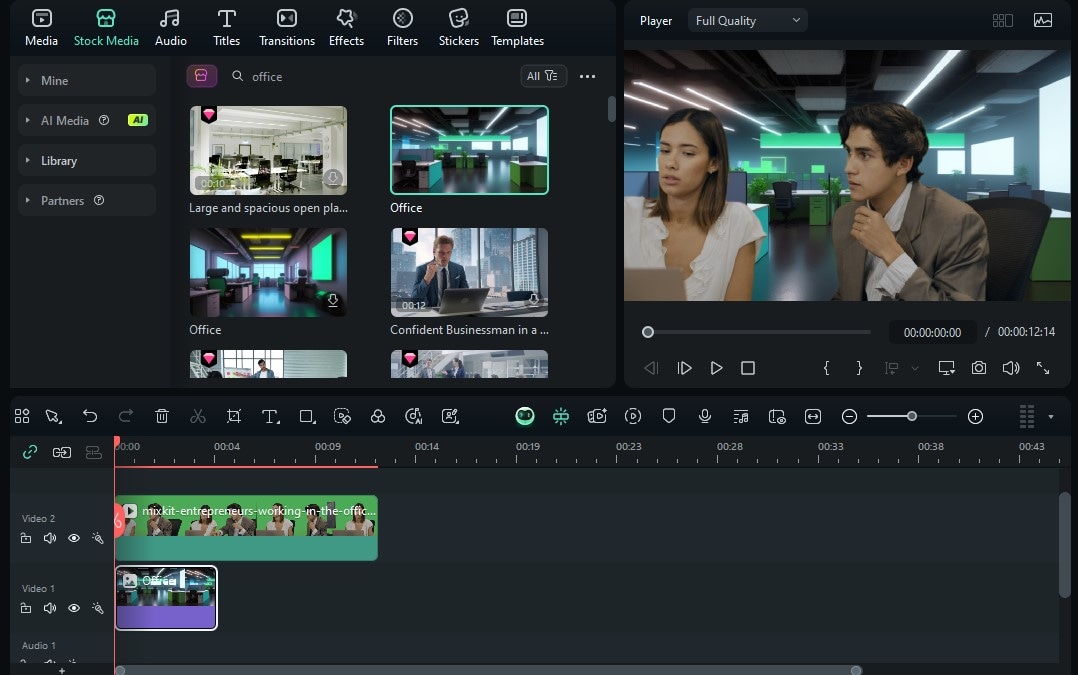This screenshot has width=1078, height=675.
Task: Open help icon next to Partners
Action: [x=99, y=200]
